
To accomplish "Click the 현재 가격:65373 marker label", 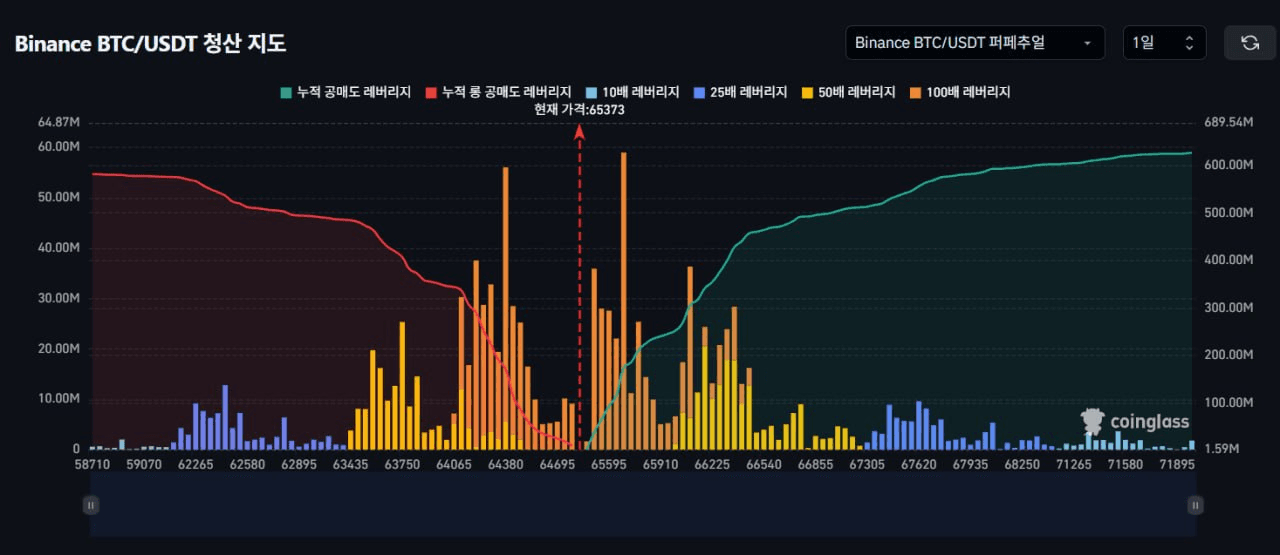I will [x=579, y=110].
